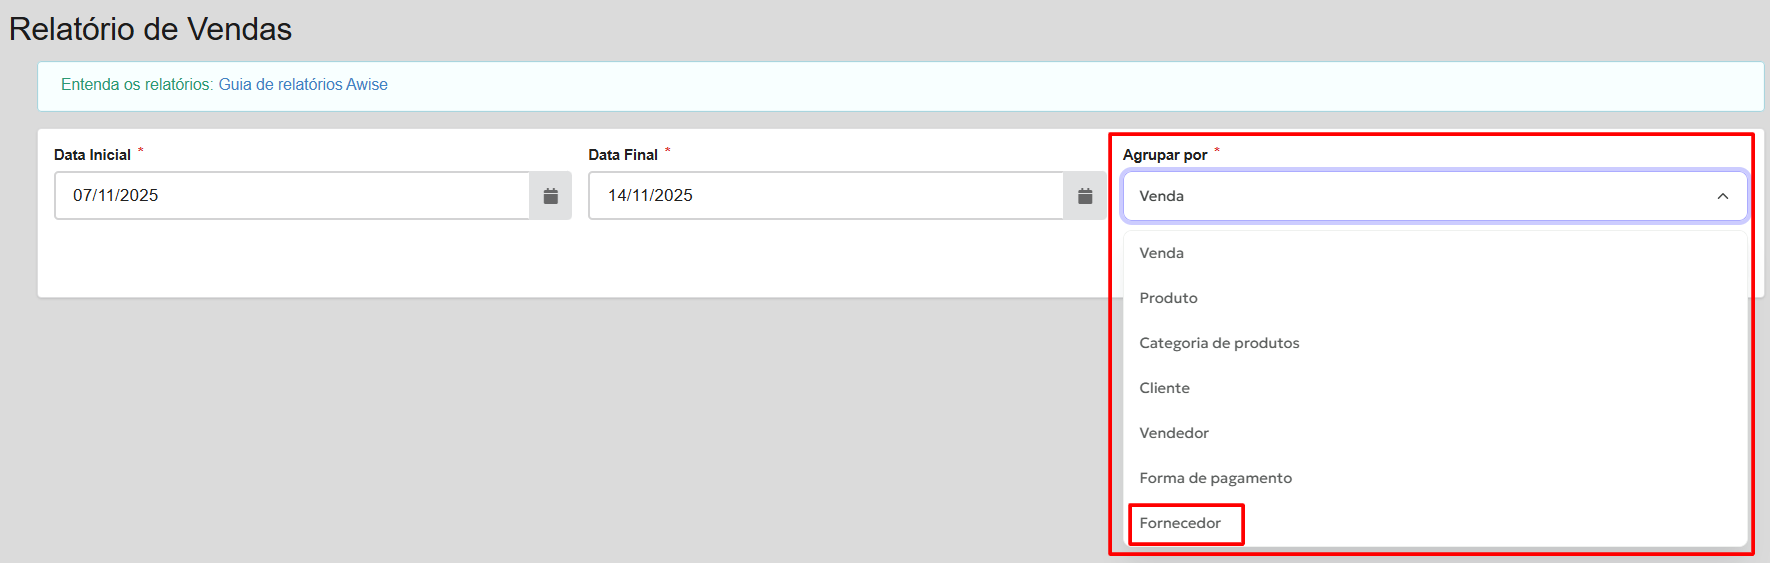Open the Data Inicial calendar picker icon
The width and height of the screenshot is (1770, 563).
click(550, 196)
